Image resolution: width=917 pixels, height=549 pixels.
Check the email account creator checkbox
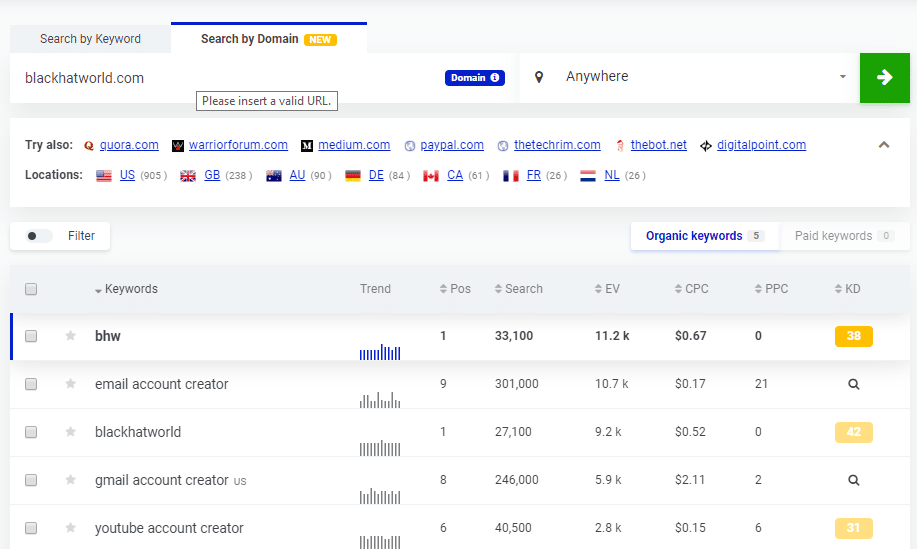(31, 384)
